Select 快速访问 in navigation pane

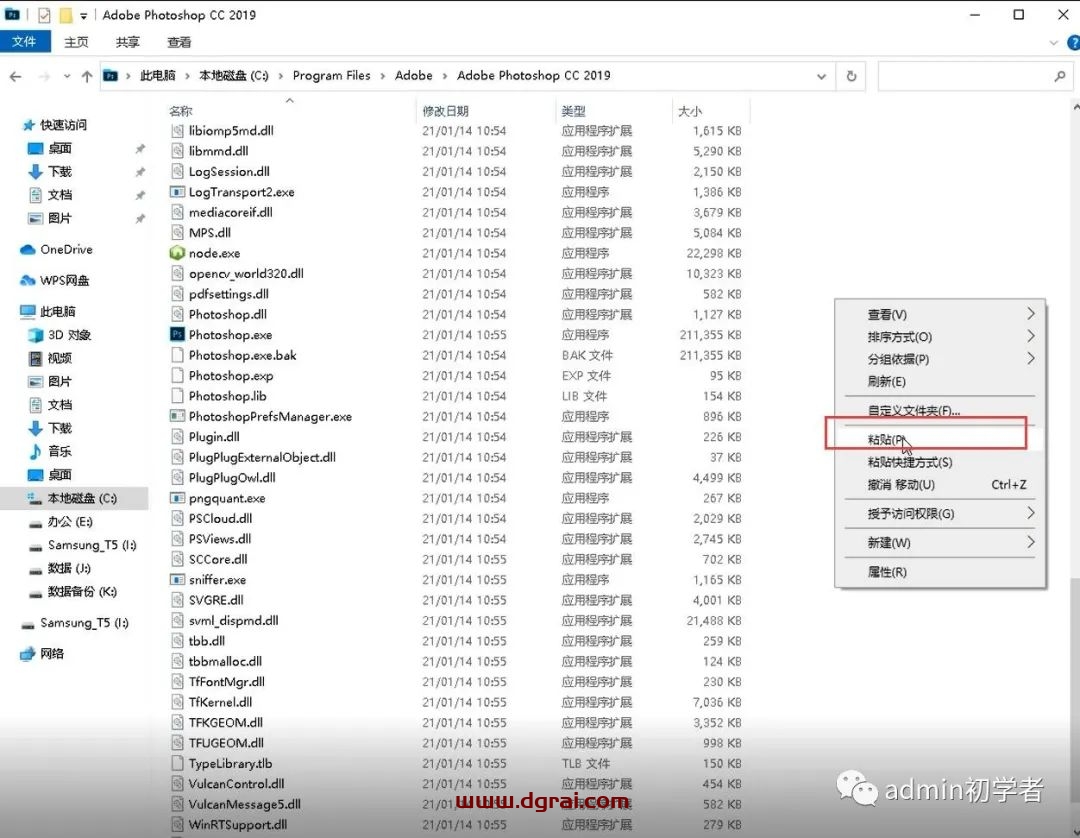pos(54,125)
